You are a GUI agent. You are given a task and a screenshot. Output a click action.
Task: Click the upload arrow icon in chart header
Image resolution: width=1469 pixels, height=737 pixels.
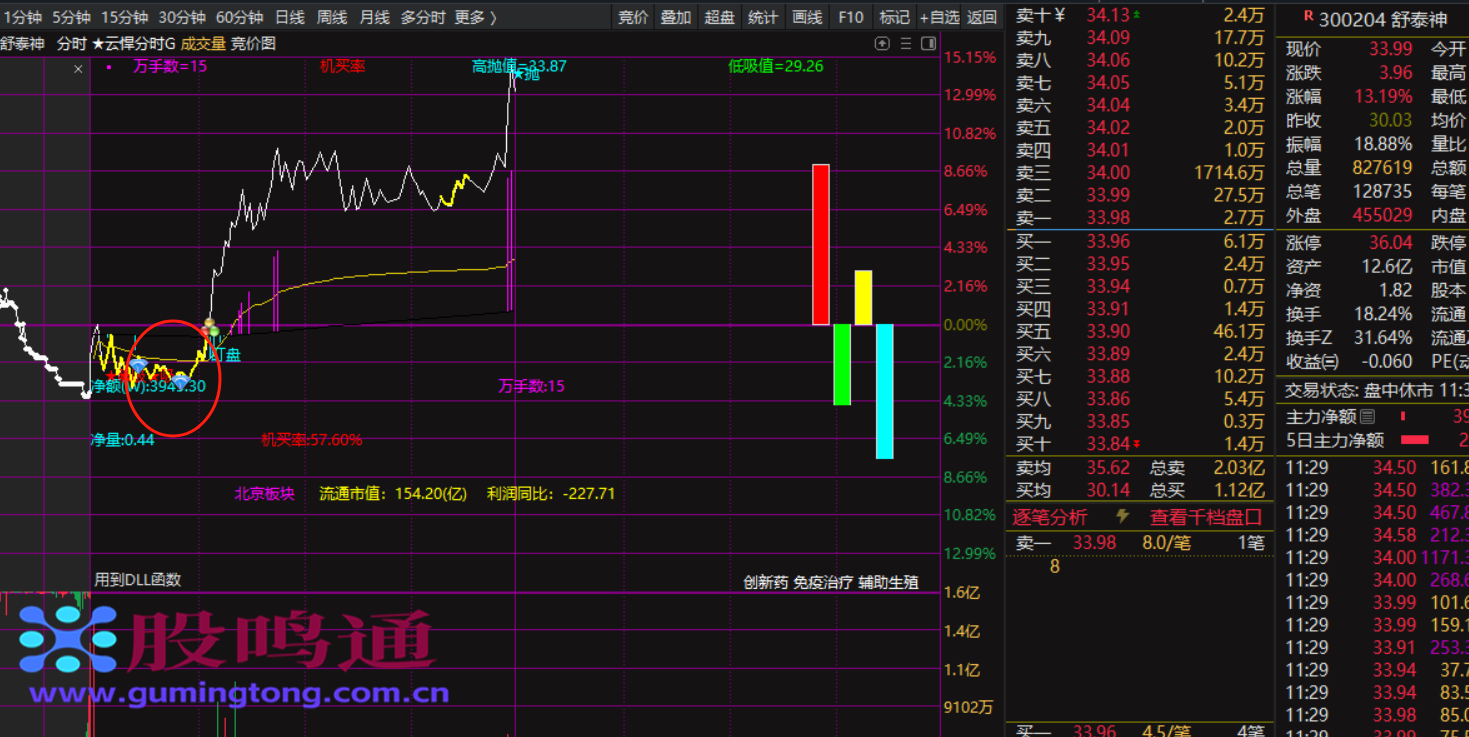pos(882,43)
